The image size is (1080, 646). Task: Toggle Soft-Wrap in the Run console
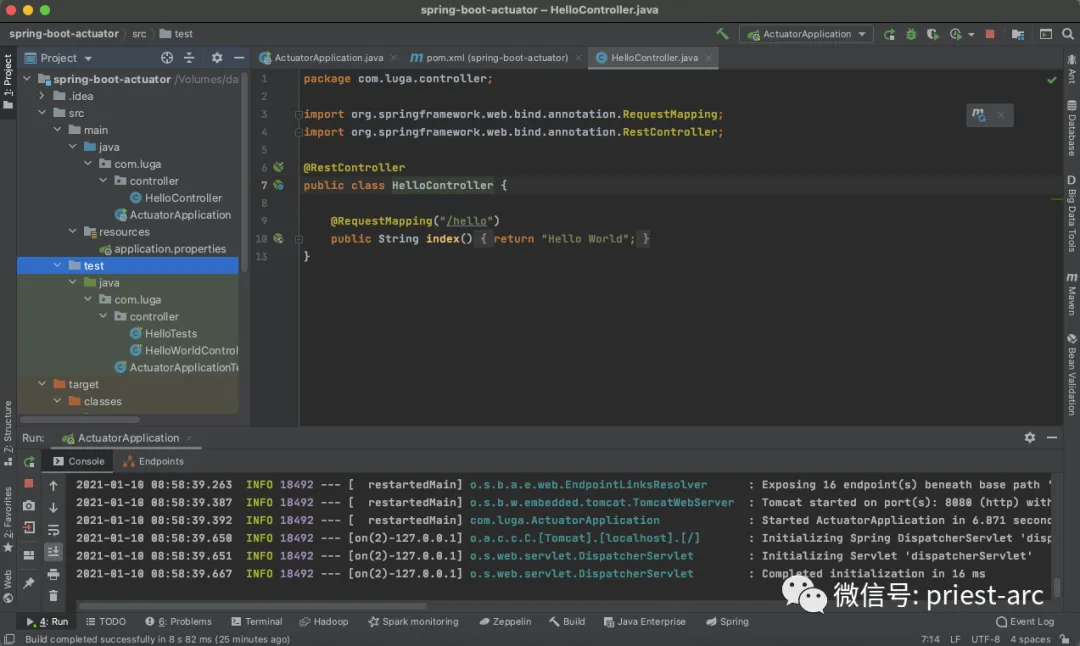(x=54, y=530)
